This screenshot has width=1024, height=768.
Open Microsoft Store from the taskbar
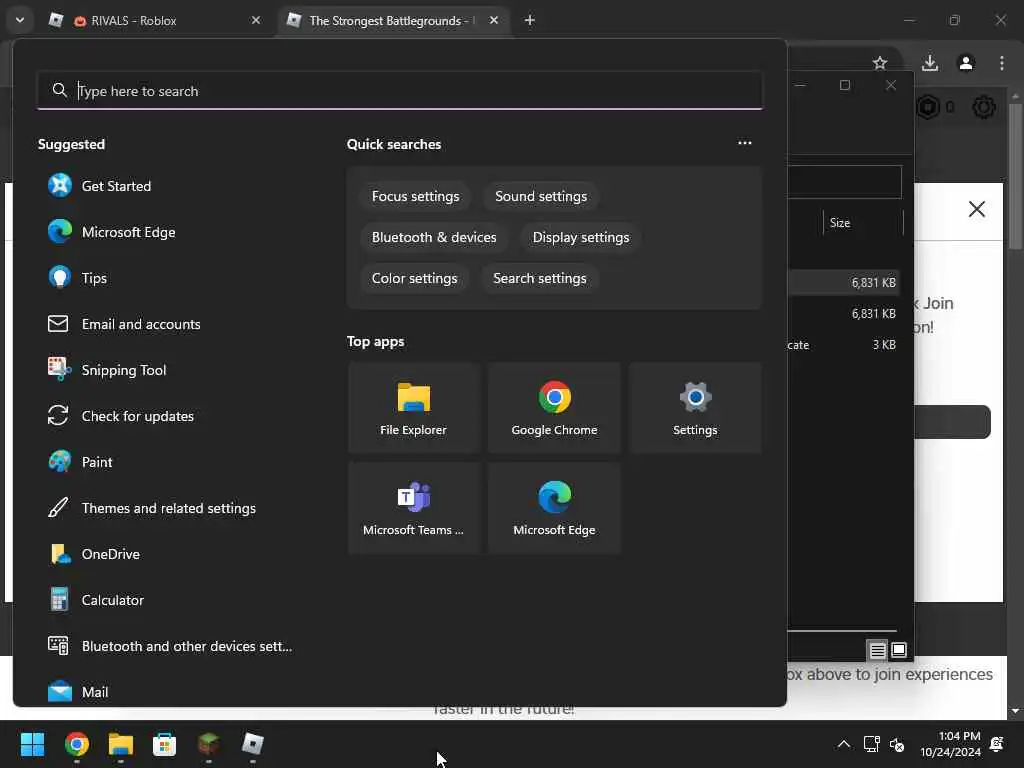(164, 744)
